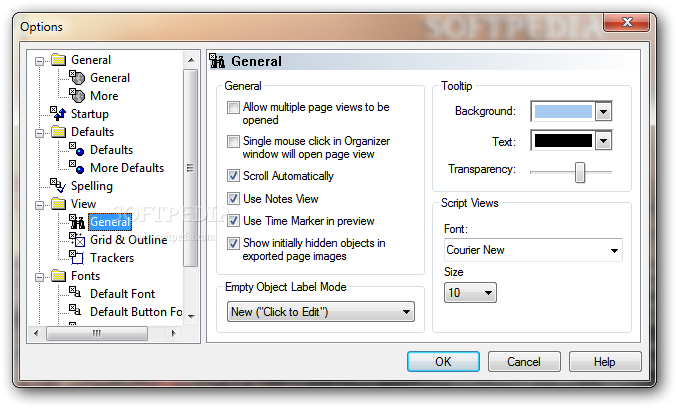Click the Fonts folder icon
This screenshot has height=408, width=677.
pyautogui.click(x=58, y=275)
